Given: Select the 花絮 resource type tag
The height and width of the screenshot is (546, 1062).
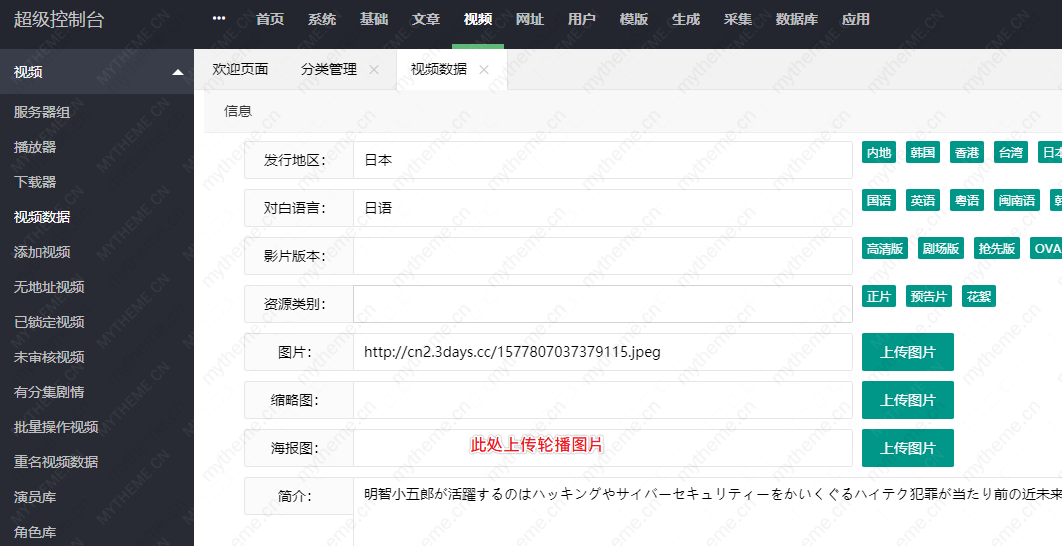Looking at the screenshot, I should 979,297.
